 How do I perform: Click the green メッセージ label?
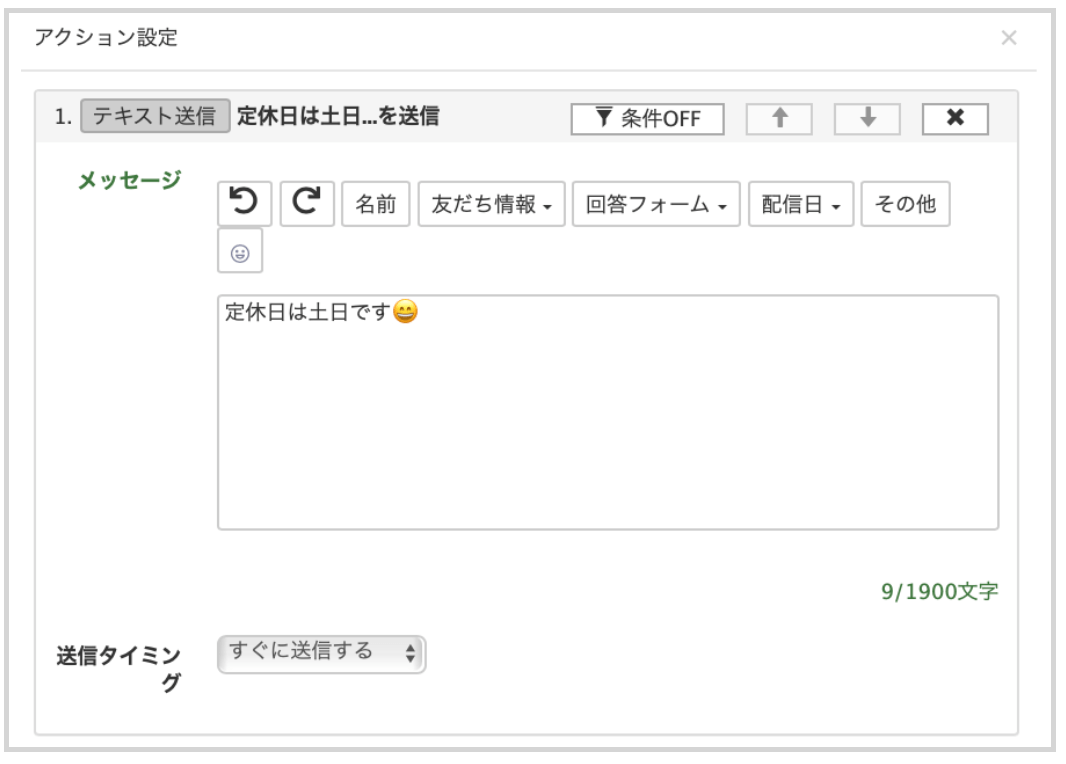(132, 179)
